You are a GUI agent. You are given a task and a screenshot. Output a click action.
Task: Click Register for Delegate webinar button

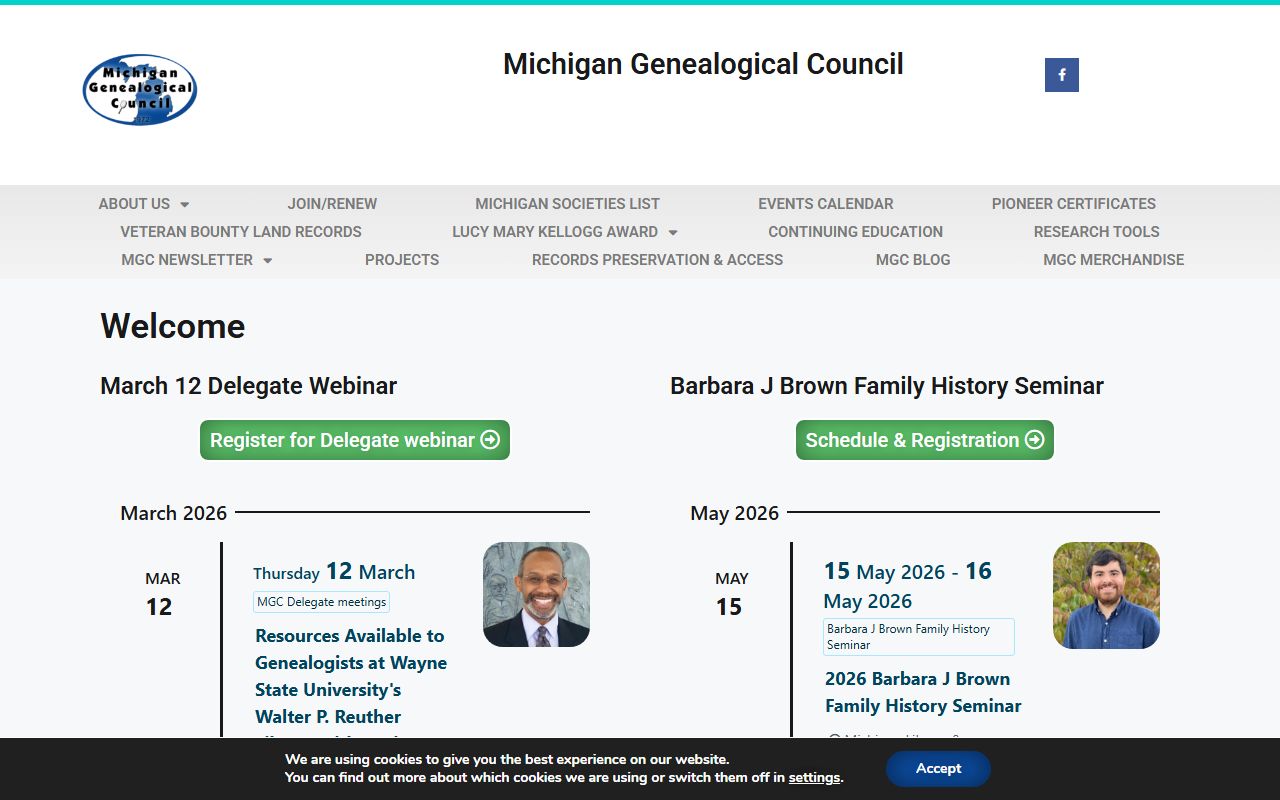(355, 440)
